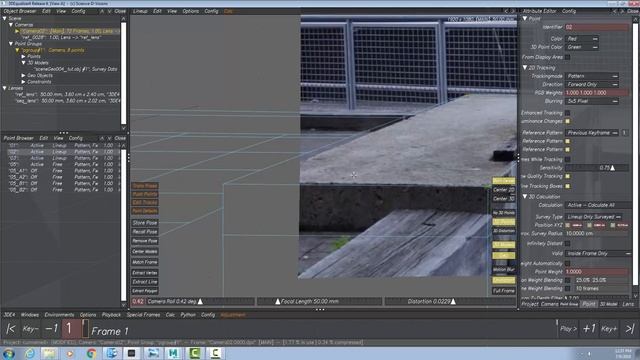The width and height of the screenshot is (640, 360).
Task: Open Survey Type dropdown Lineup Only Surveyed
Action: [x=594, y=217]
